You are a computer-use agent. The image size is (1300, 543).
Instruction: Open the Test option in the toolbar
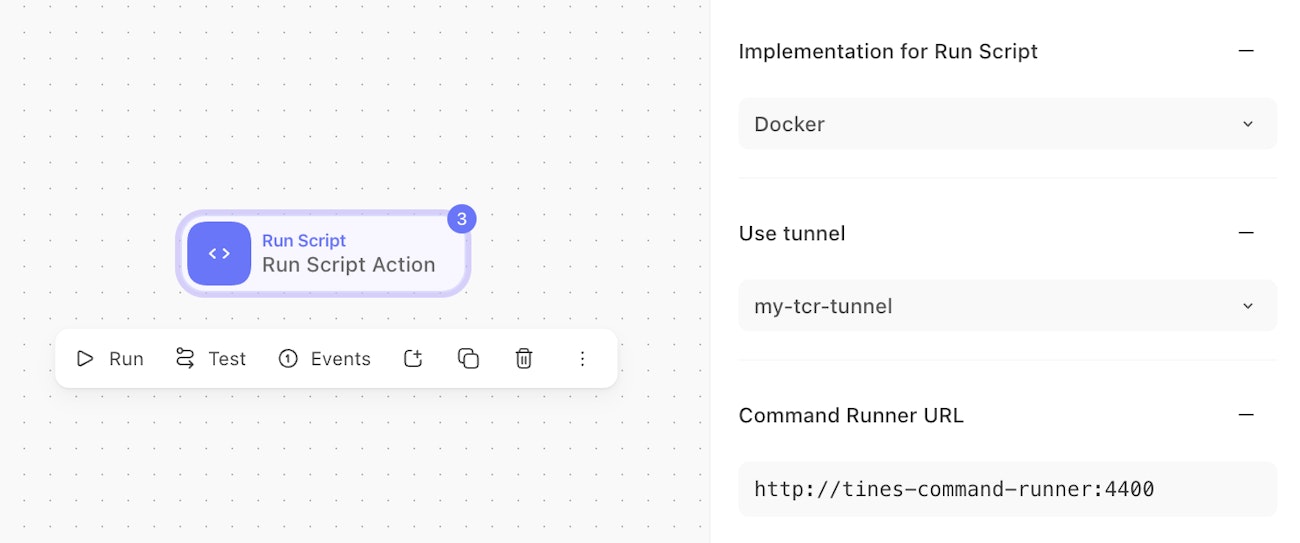[x=210, y=359]
